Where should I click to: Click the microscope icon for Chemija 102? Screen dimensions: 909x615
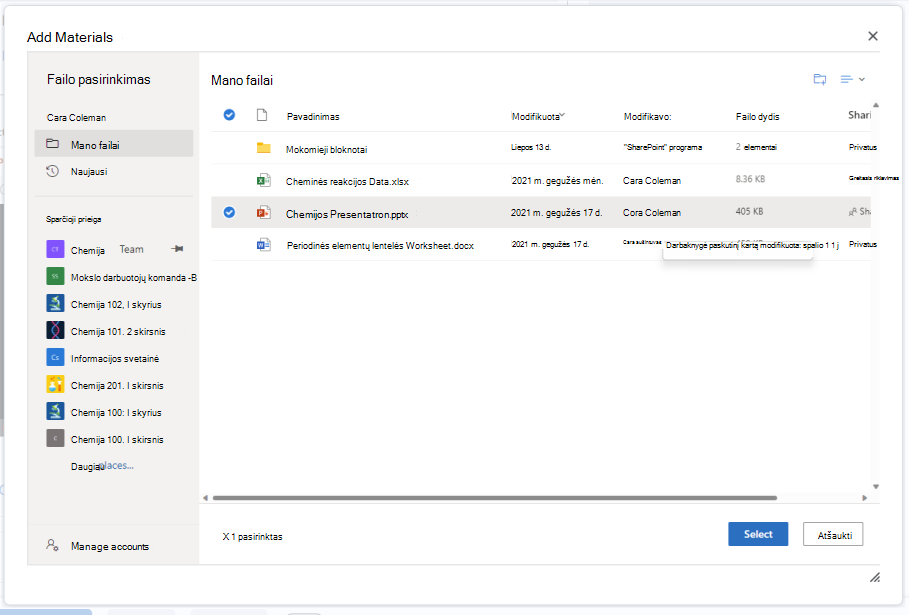coord(55,303)
